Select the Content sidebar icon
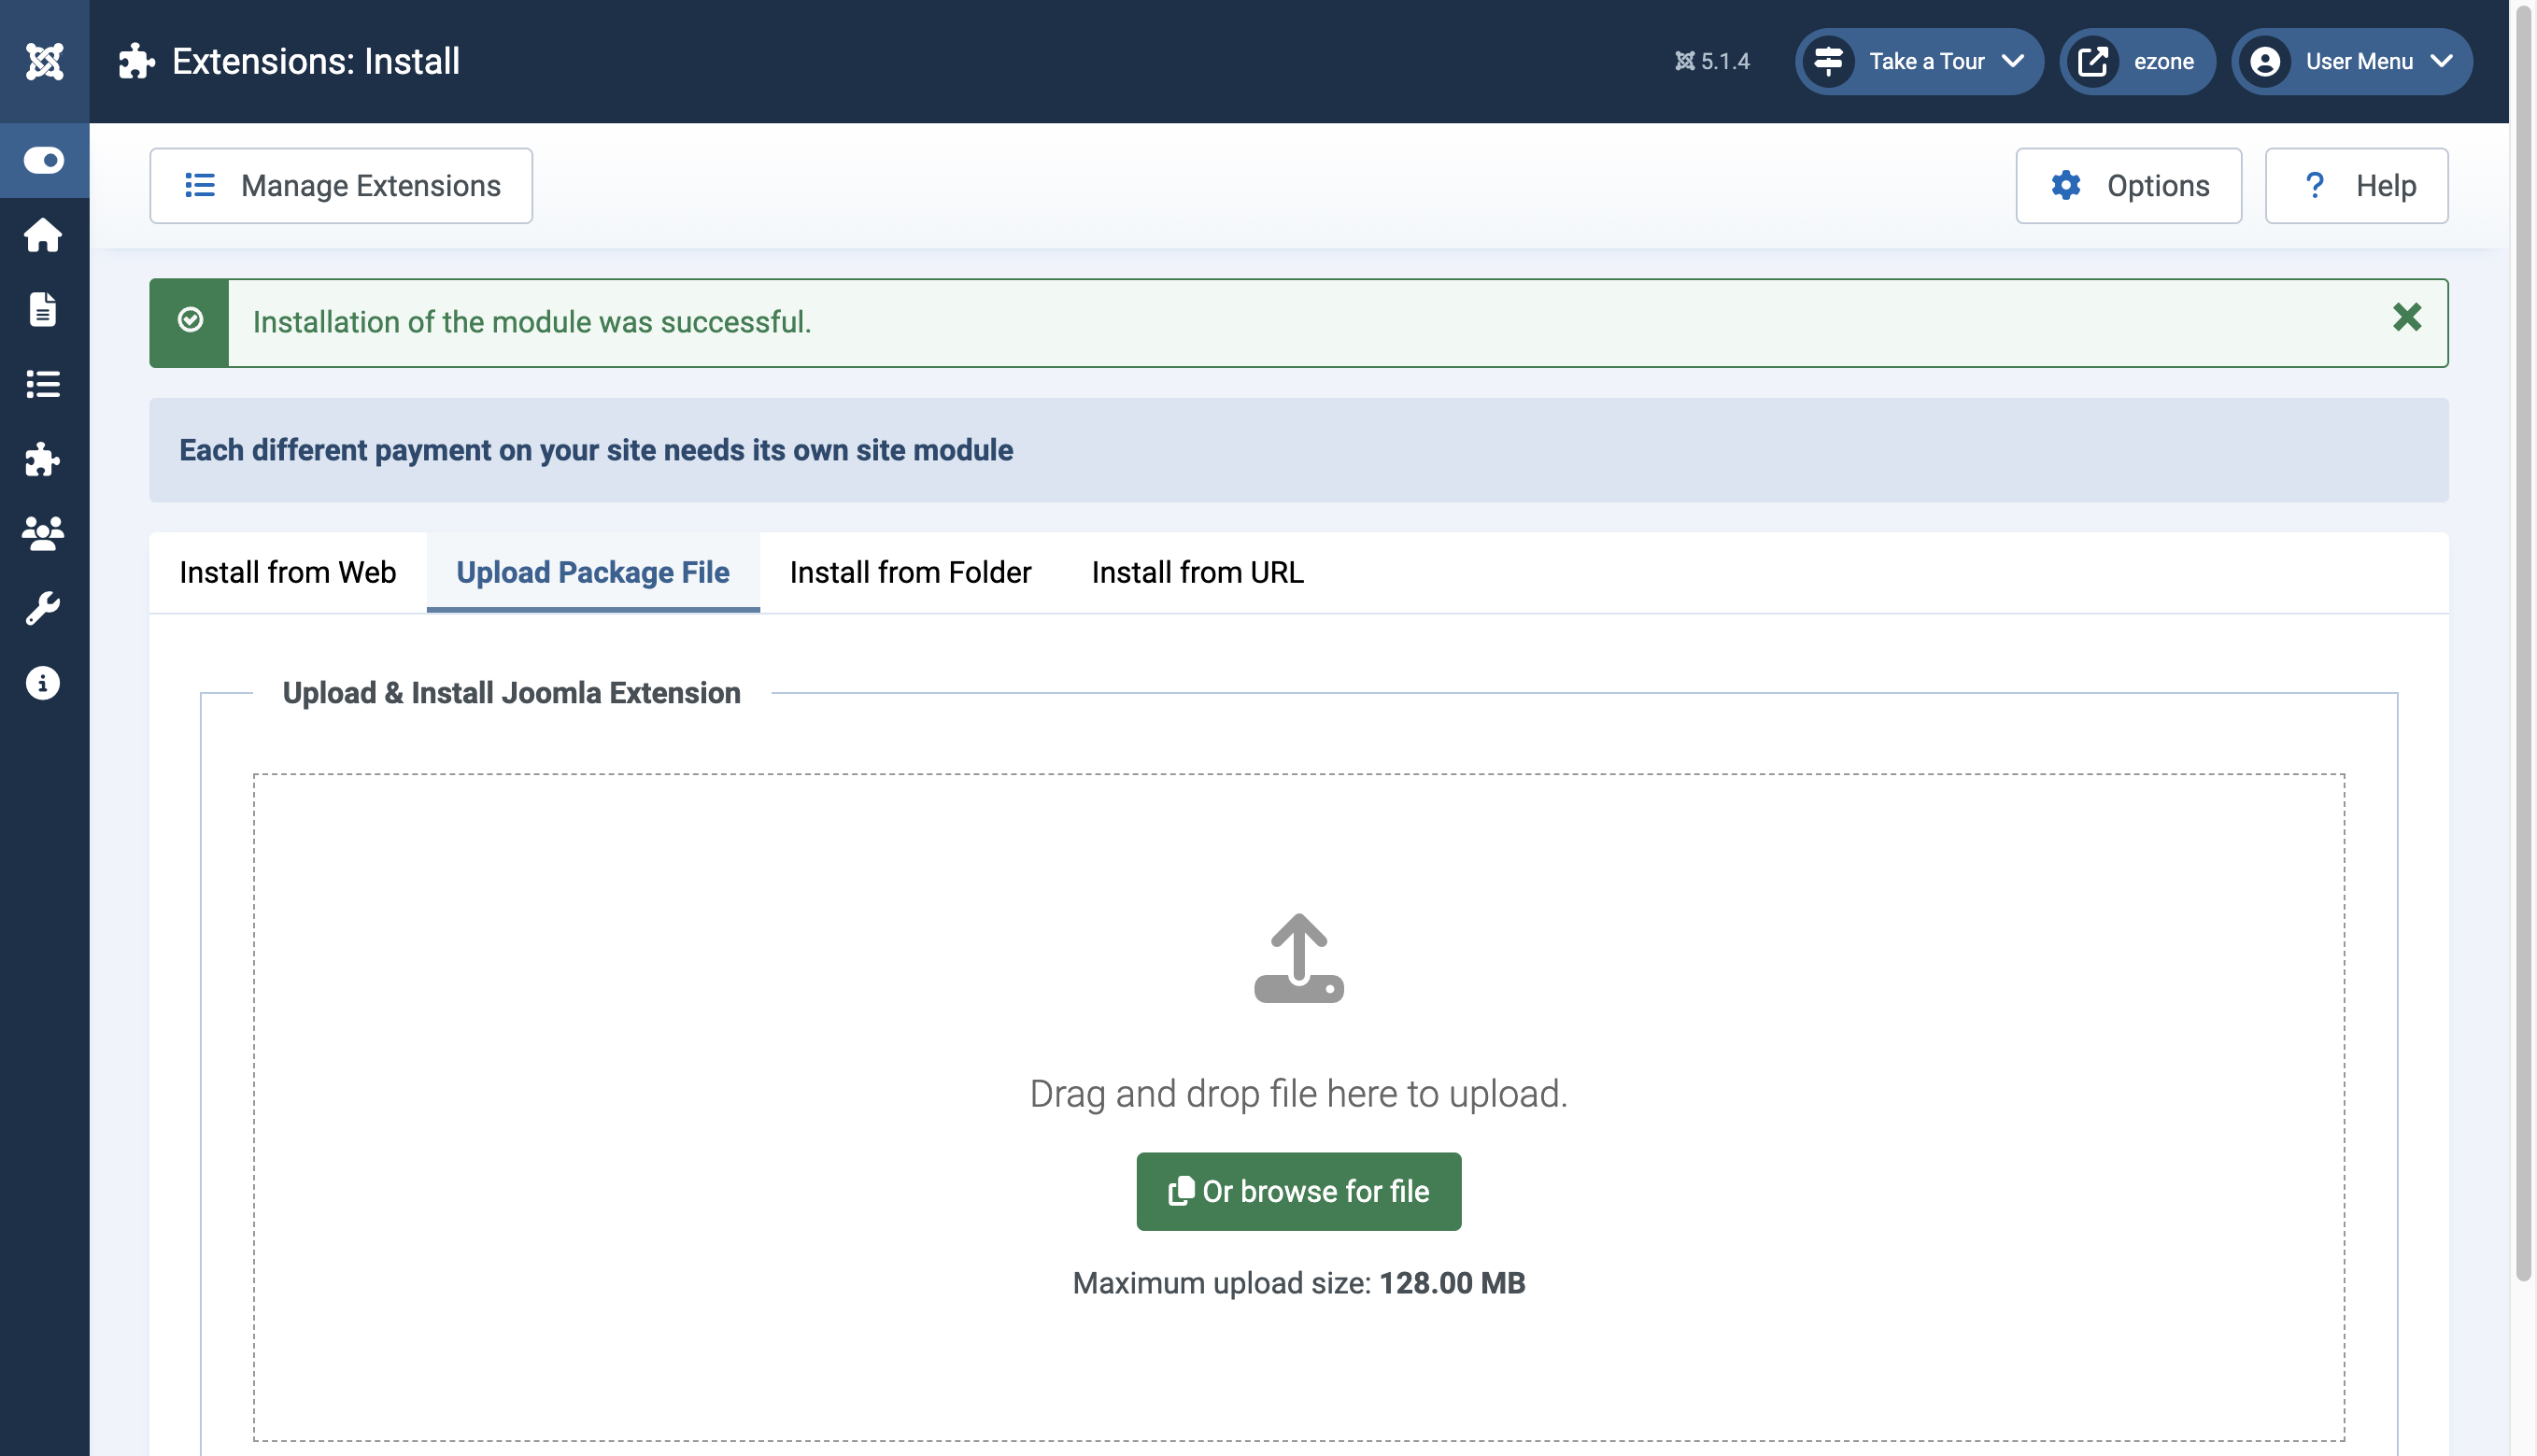Screen dimensions: 2537x1456 tap(43, 310)
